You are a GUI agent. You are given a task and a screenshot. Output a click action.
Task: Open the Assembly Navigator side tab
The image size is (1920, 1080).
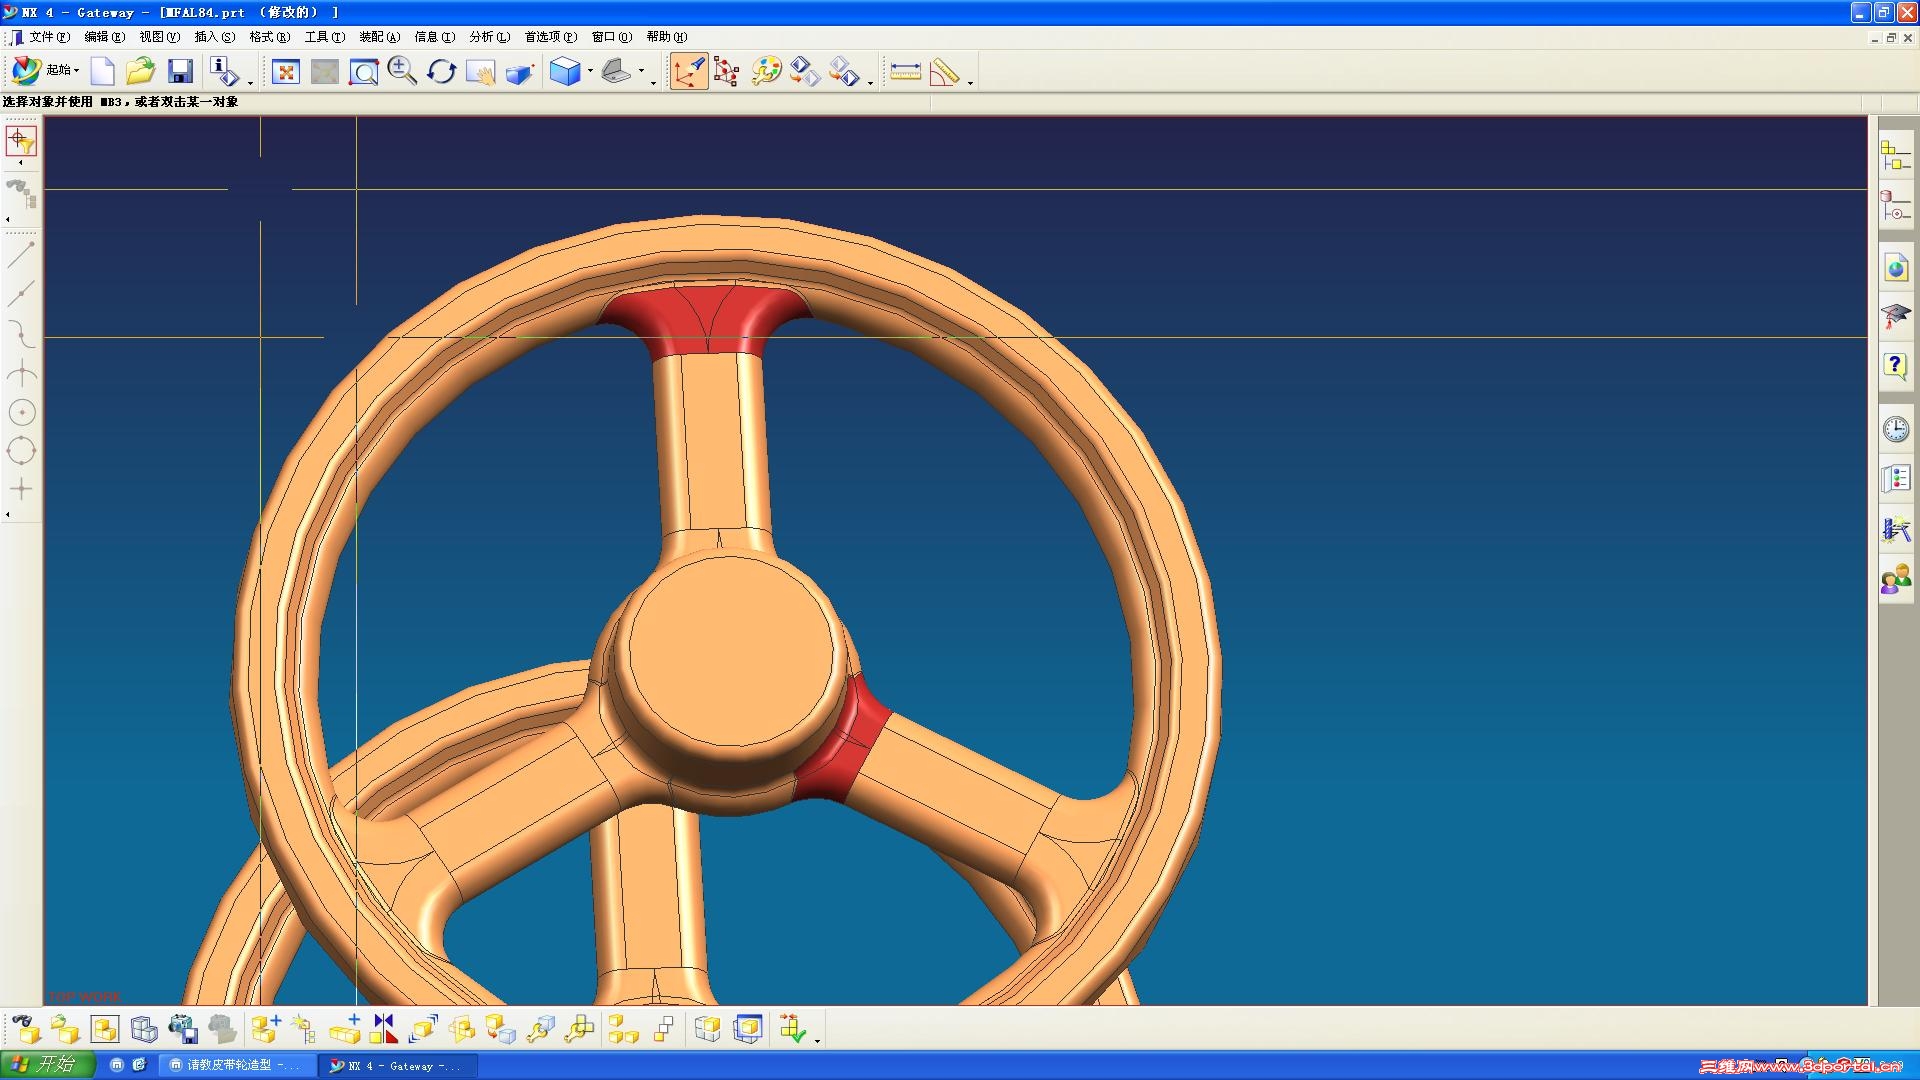[x=1895, y=156]
